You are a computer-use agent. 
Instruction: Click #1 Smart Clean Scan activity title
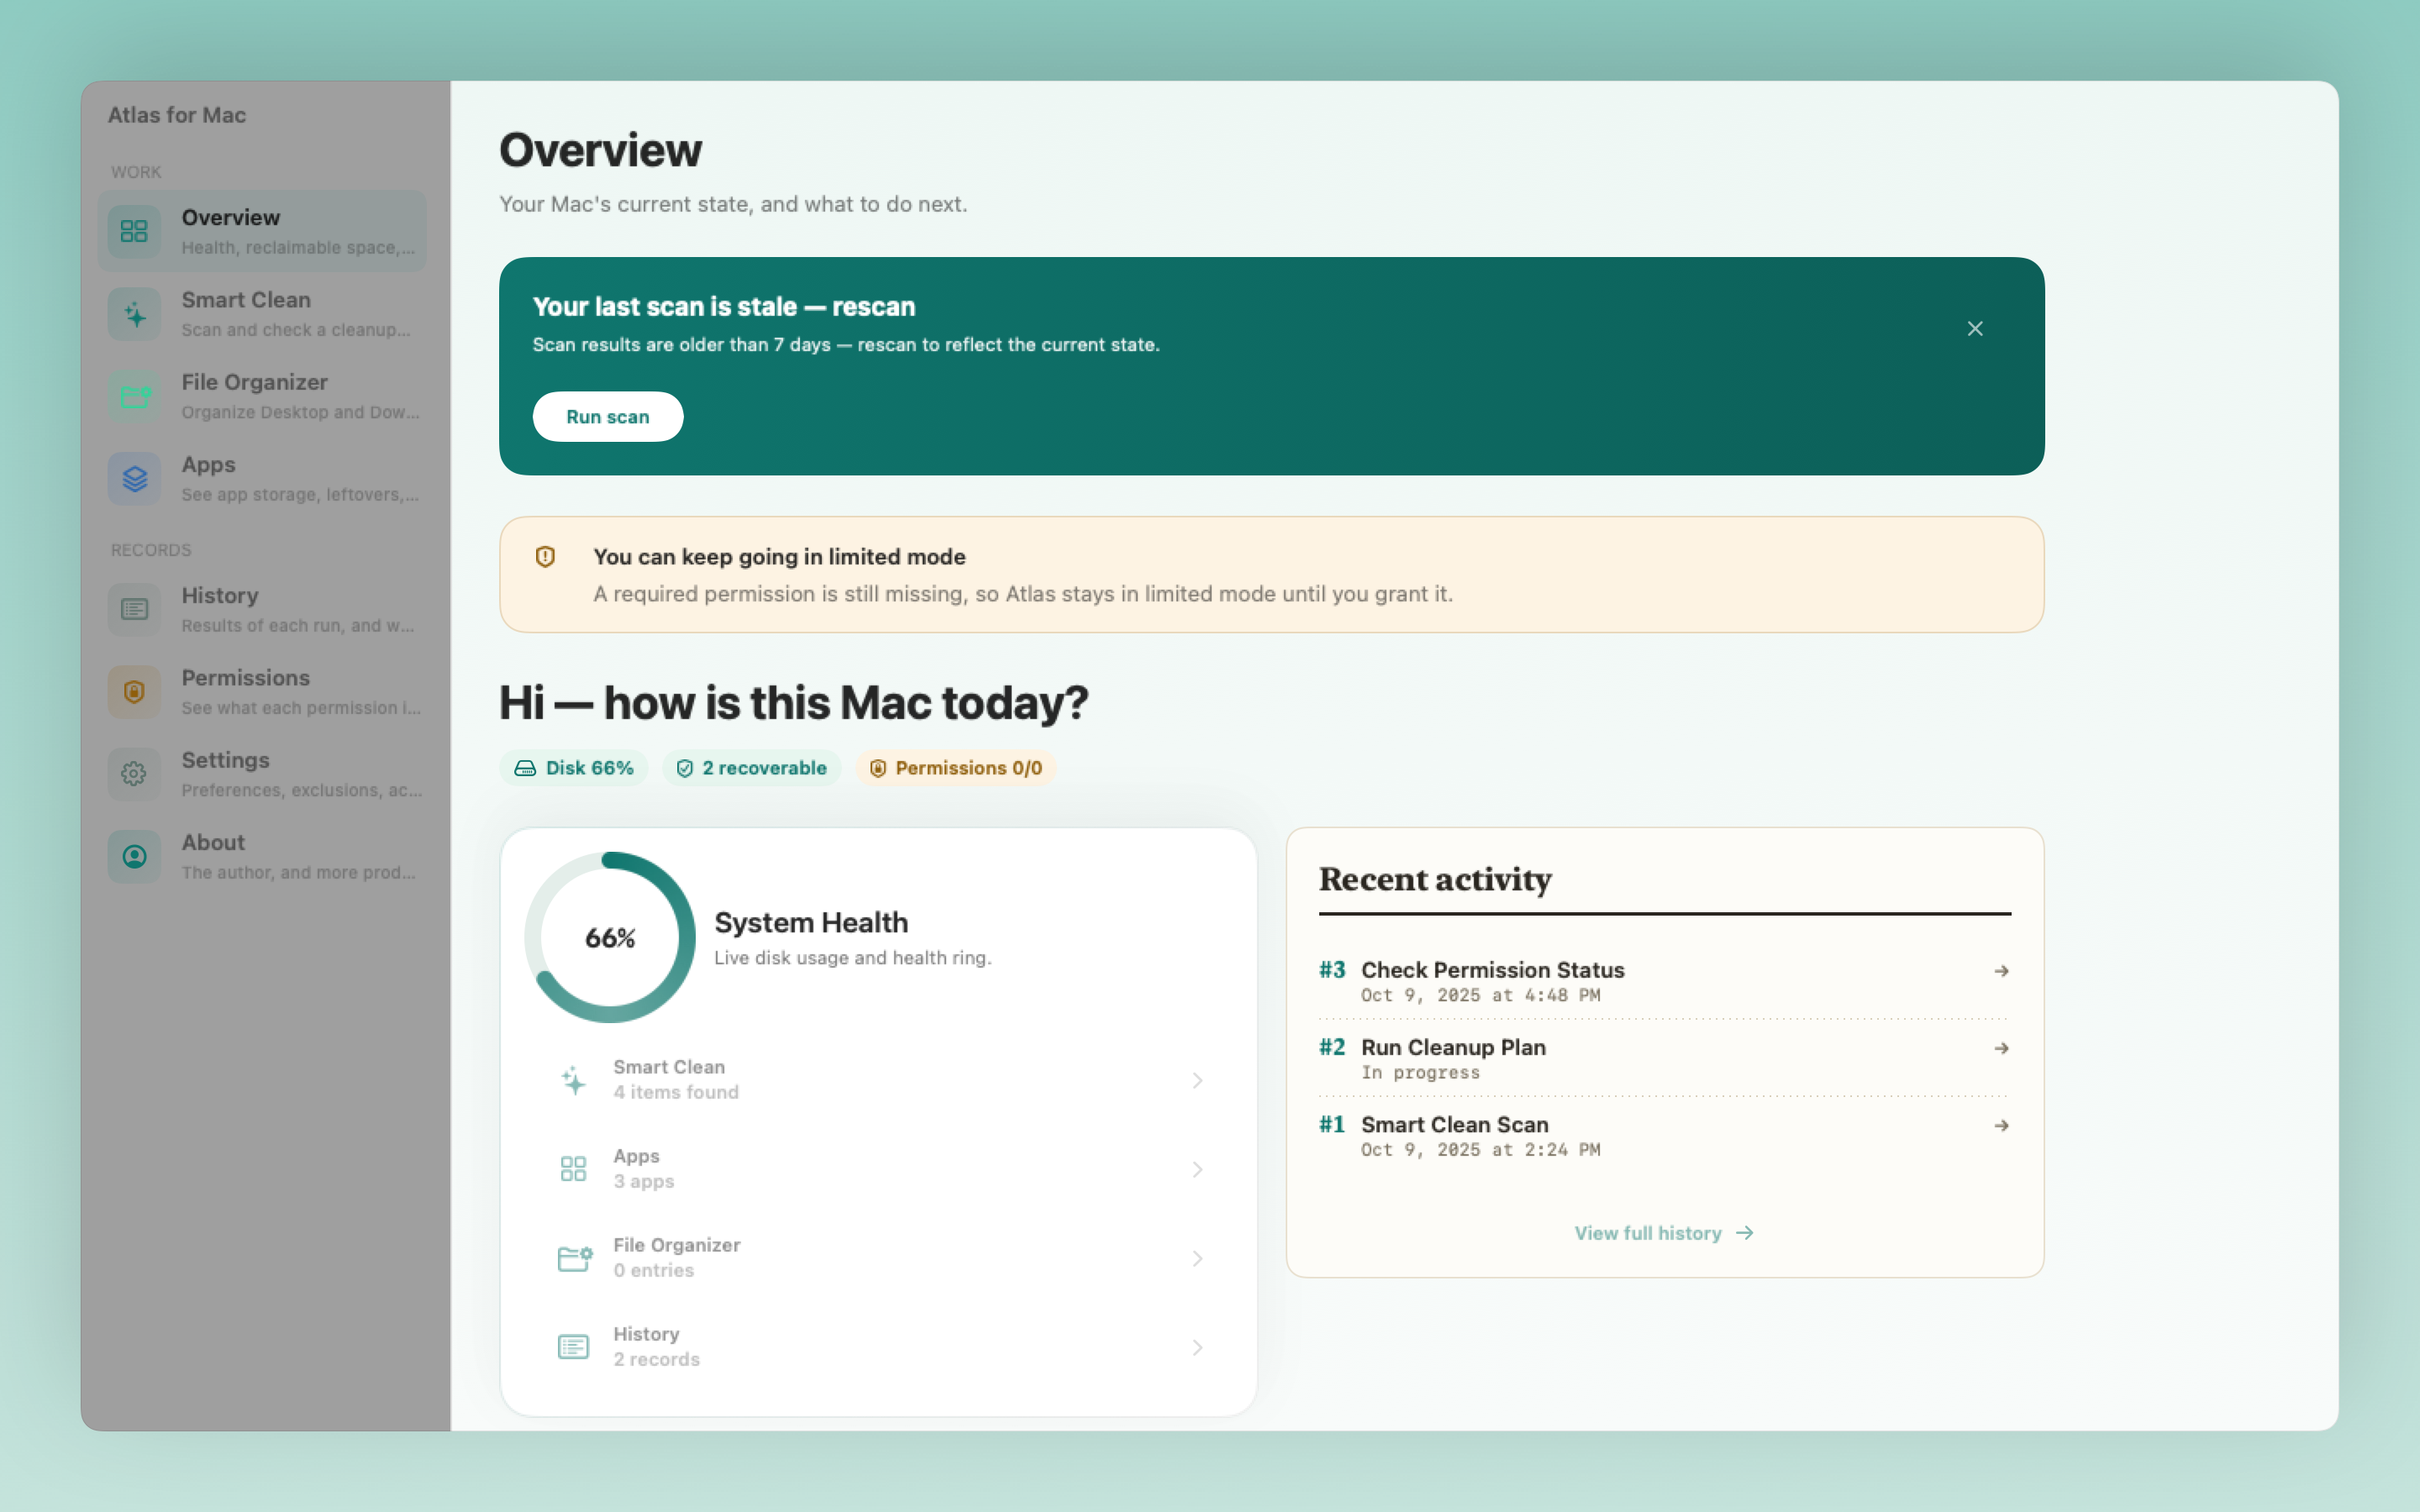pos(1454,1124)
